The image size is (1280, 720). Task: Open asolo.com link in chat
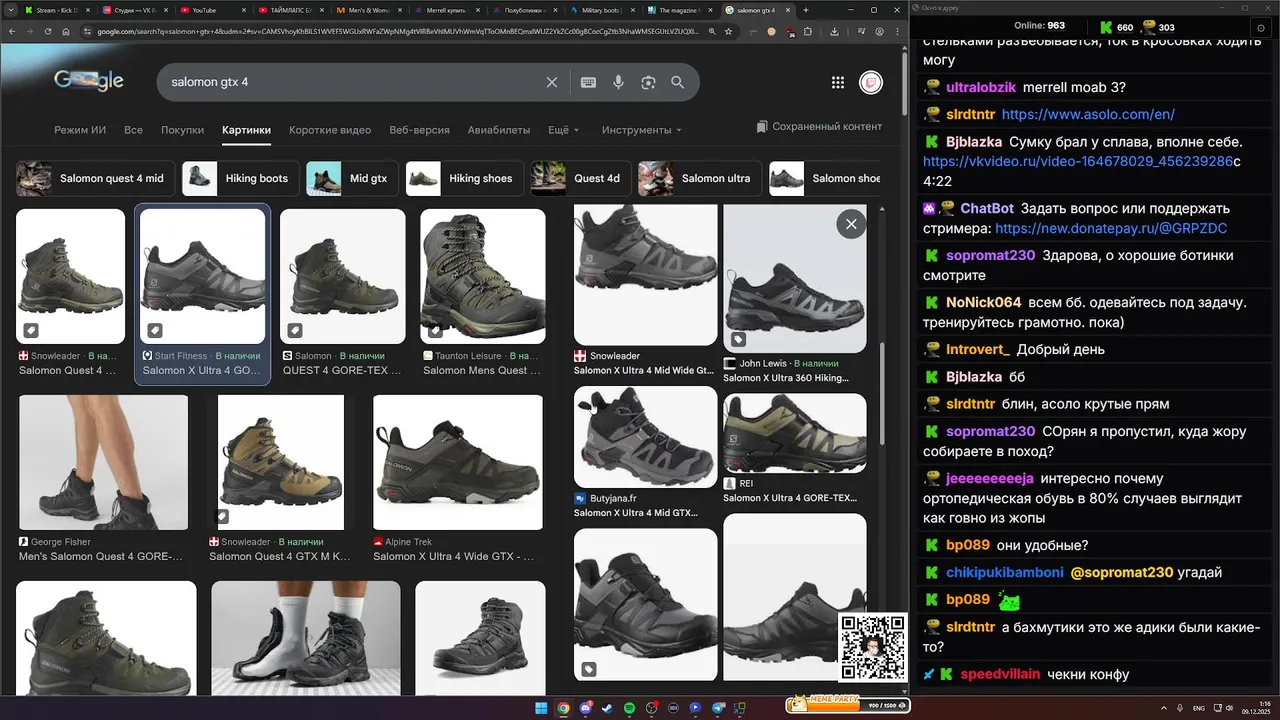coord(1088,115)
